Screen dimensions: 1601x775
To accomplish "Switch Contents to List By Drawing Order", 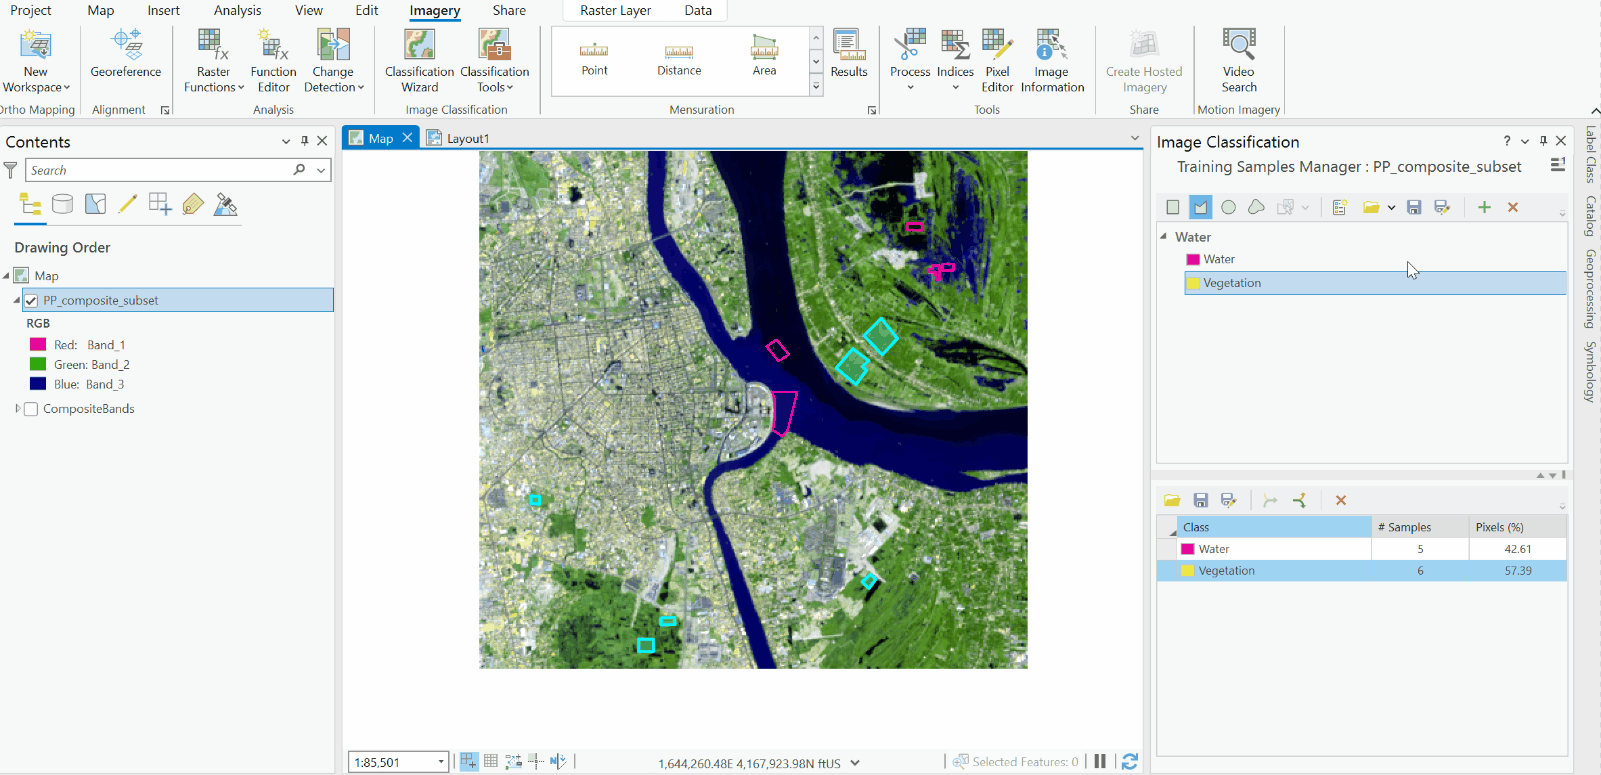I will tap(30, 205).
